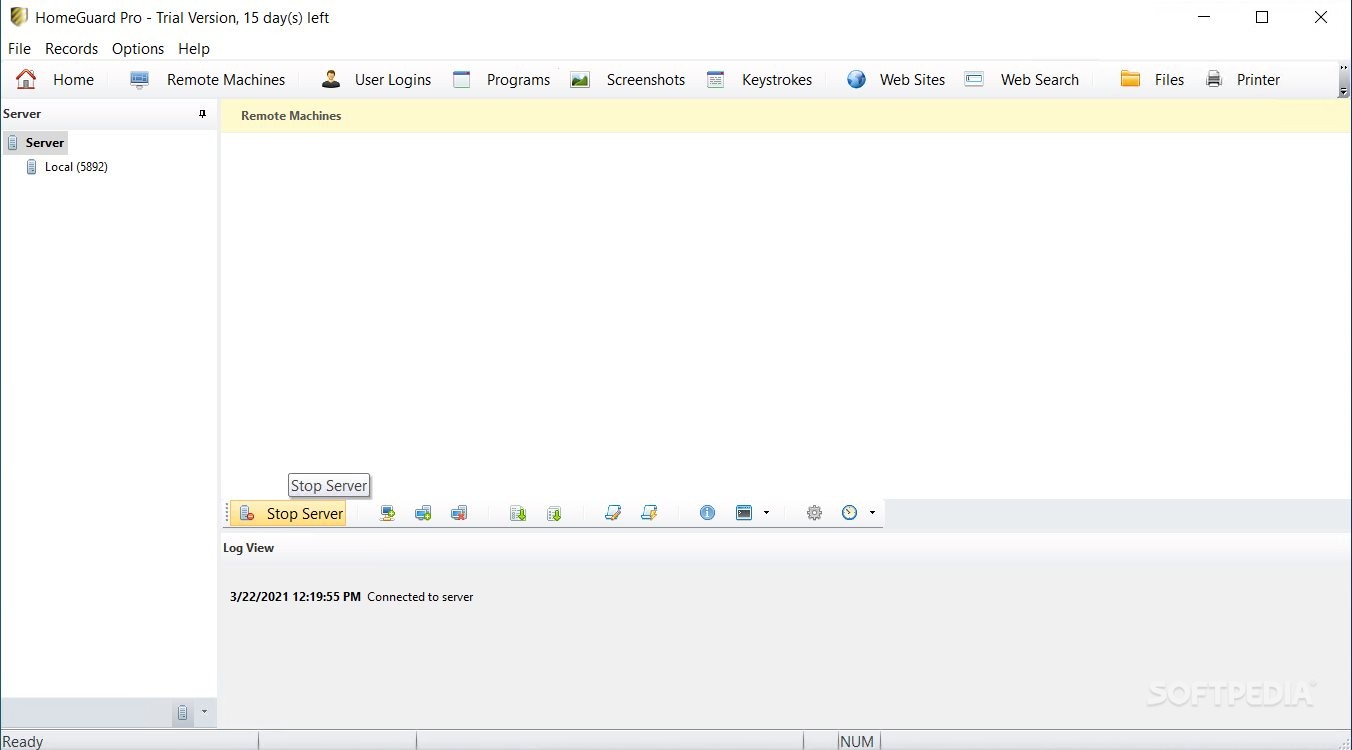Click the Log View label
The width and height of the screenshot is (1352, 750).
(248, 548)
